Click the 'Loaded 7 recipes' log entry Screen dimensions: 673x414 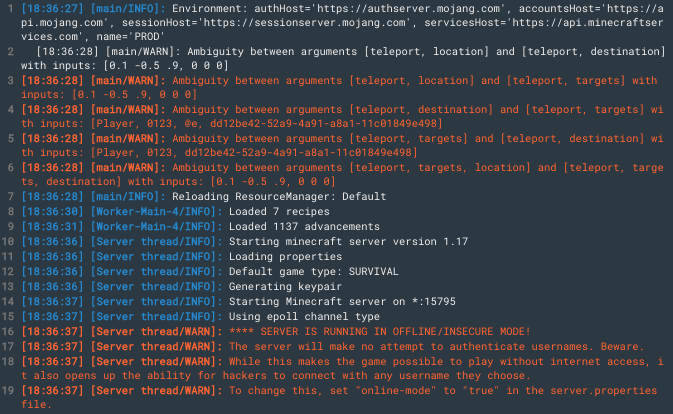[176, 212]
